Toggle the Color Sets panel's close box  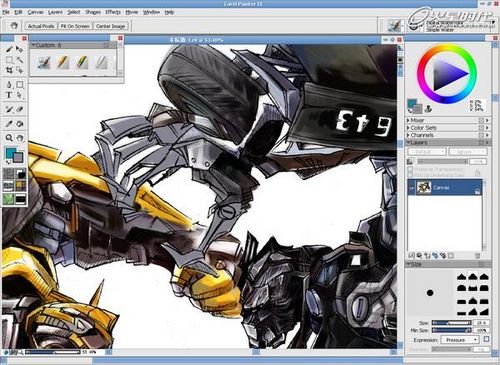click(481, 128)
